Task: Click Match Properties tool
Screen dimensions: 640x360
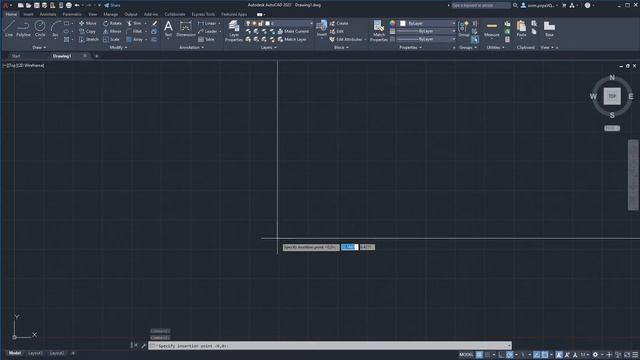Action: 378,31
